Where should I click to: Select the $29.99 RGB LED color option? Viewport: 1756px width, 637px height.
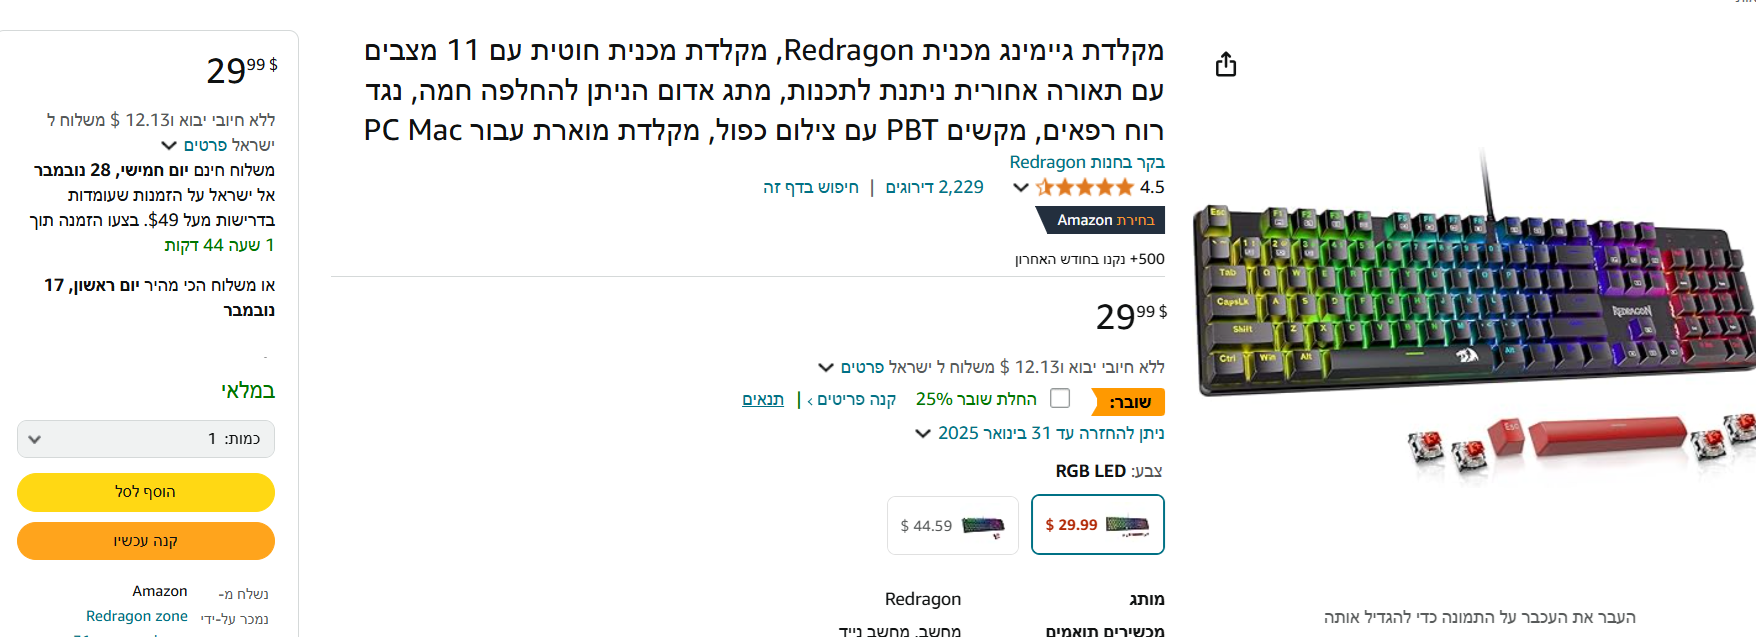(x=1097, y=525)
